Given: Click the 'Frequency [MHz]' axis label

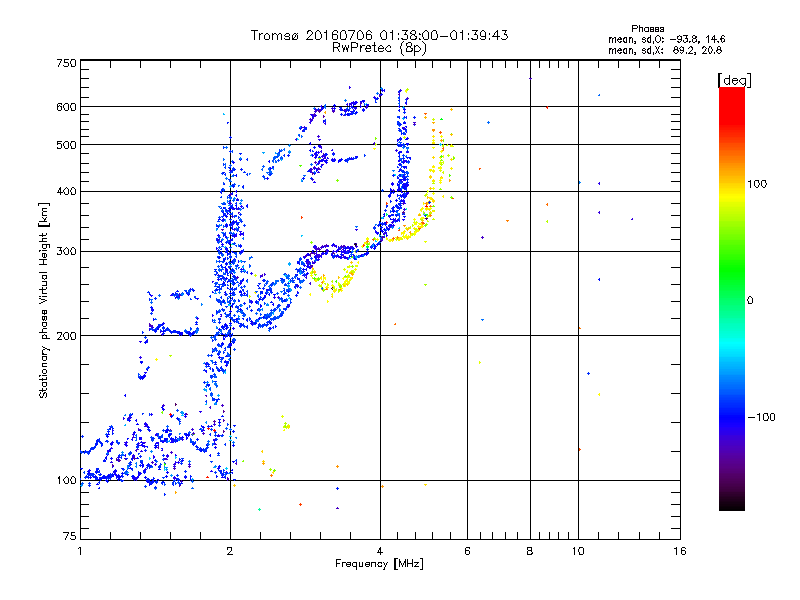Looking at the screenshot, I should click(379, 564).
